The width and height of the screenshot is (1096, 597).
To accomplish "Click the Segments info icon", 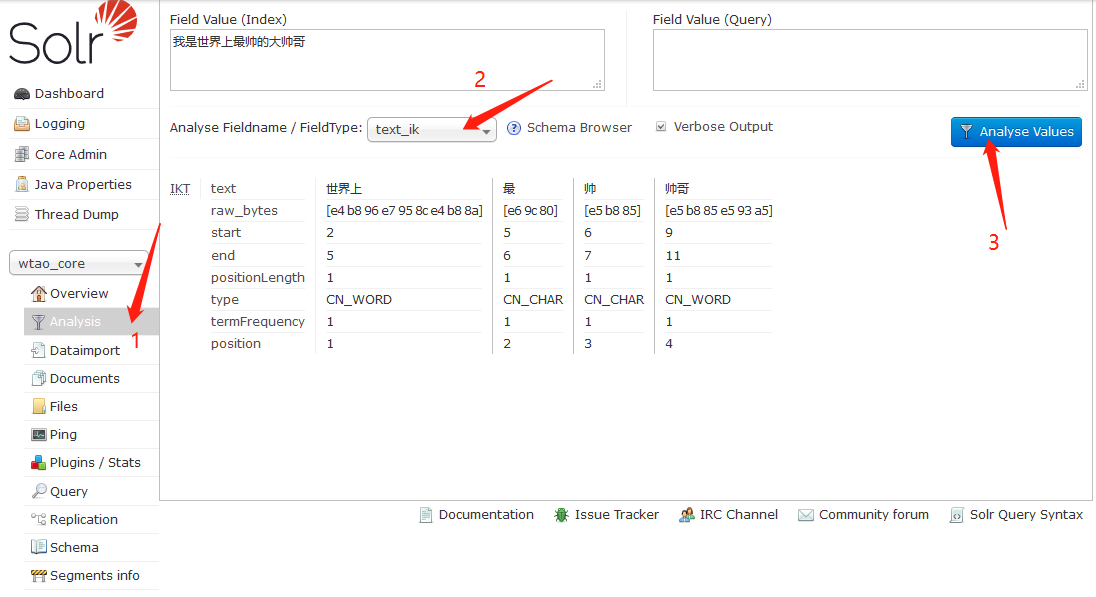I will coord(38,575).
